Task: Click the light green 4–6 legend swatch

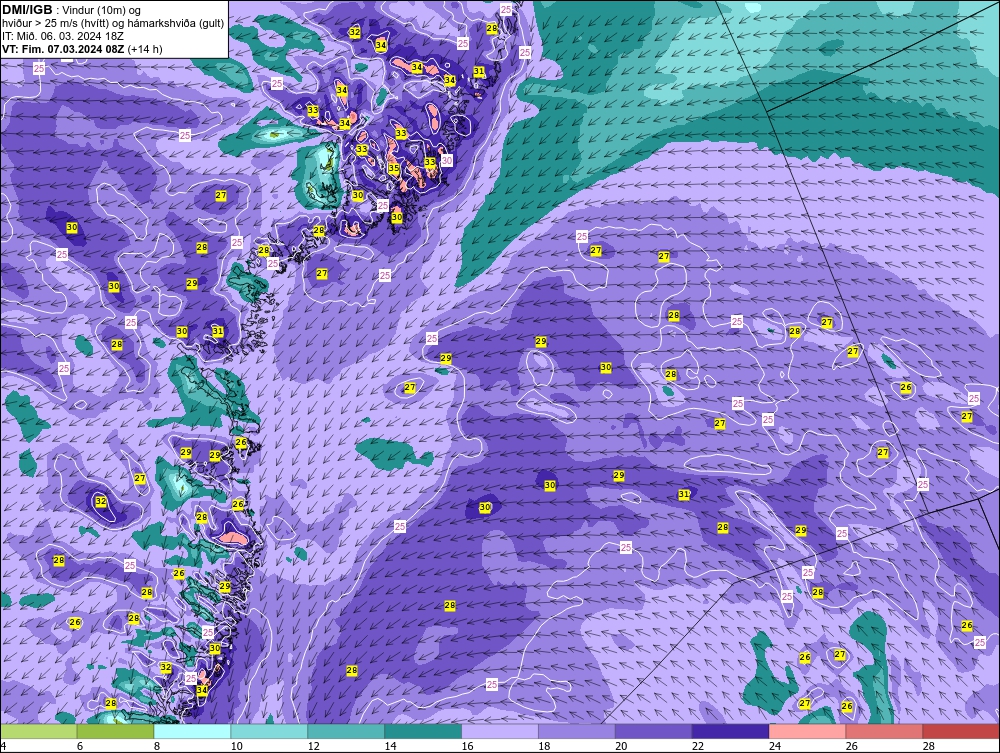Action: tap(39, 731)
